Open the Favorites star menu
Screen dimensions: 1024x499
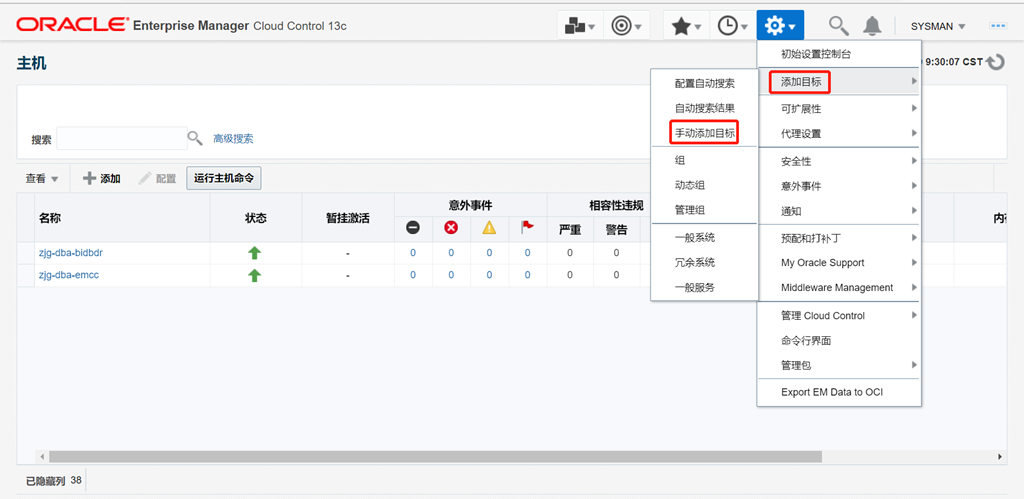[x=686, y=26]
